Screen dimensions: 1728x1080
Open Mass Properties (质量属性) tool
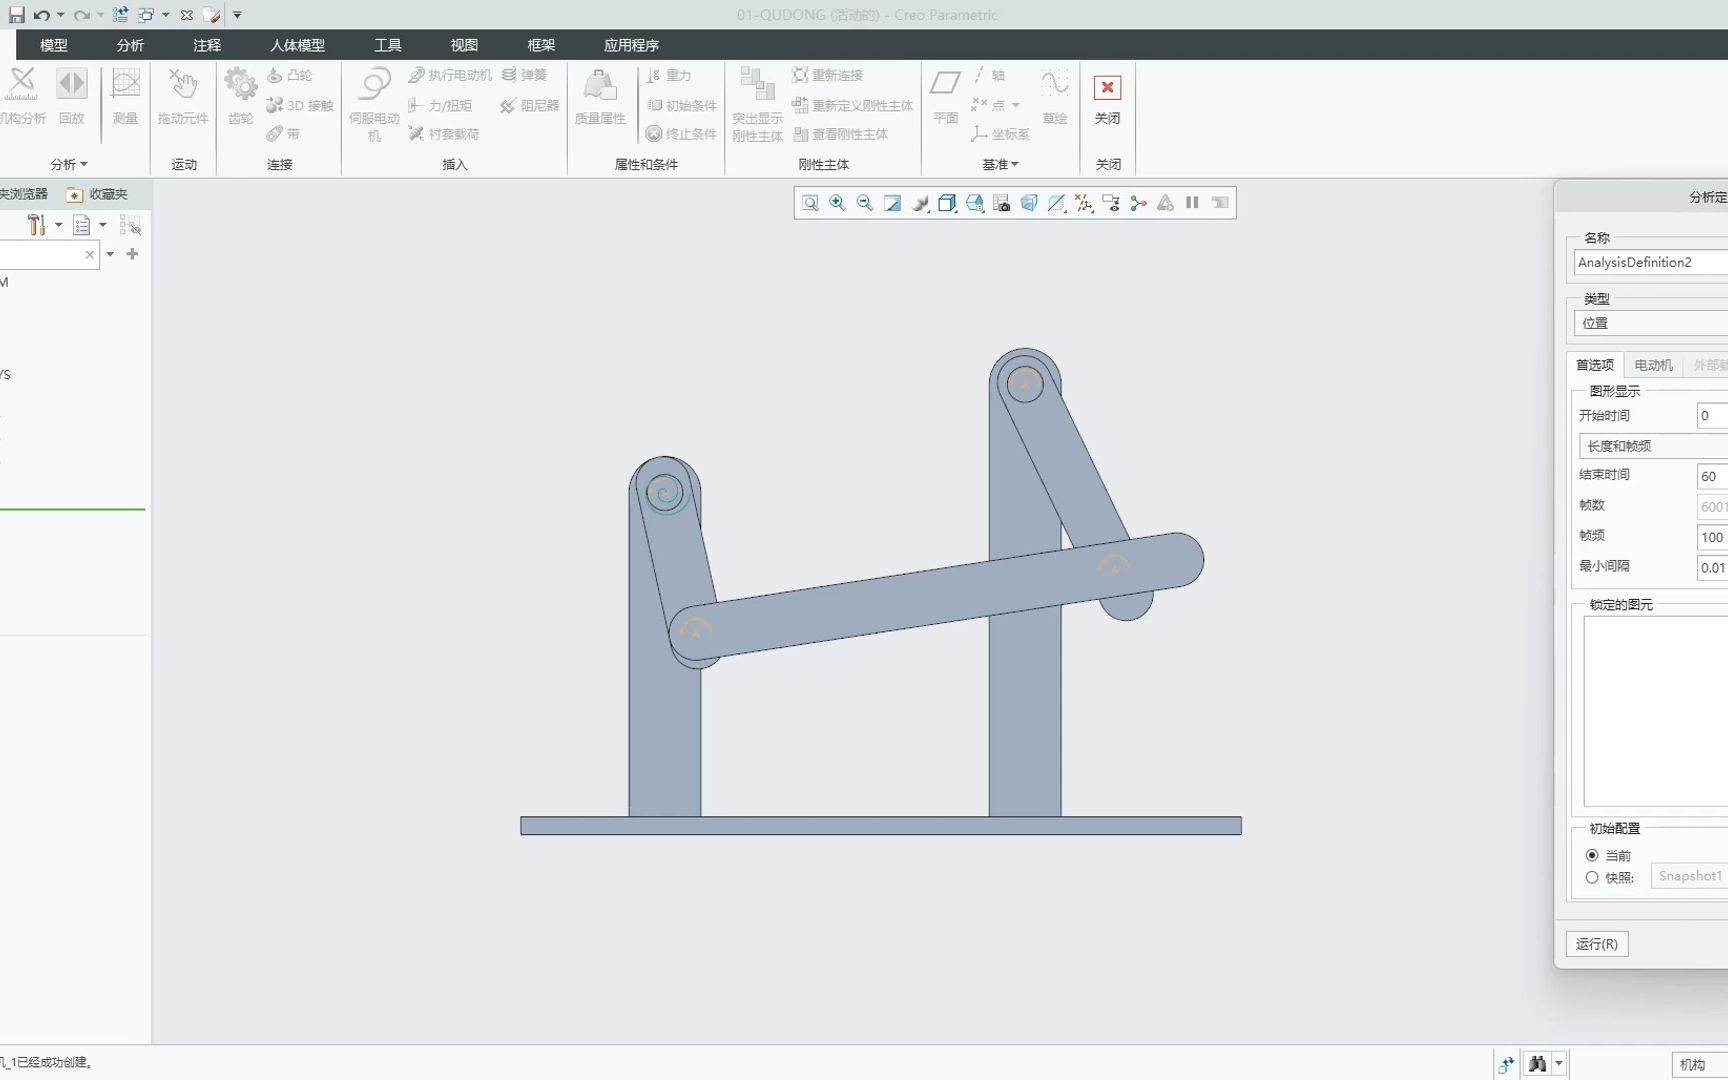click(599, 87)
